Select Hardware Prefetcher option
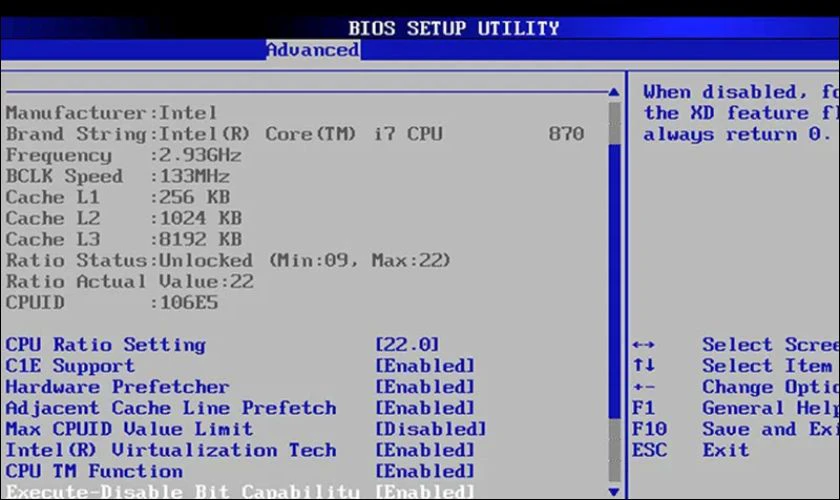Viewport: 840px width, 500px height. [x=117, y=387]
